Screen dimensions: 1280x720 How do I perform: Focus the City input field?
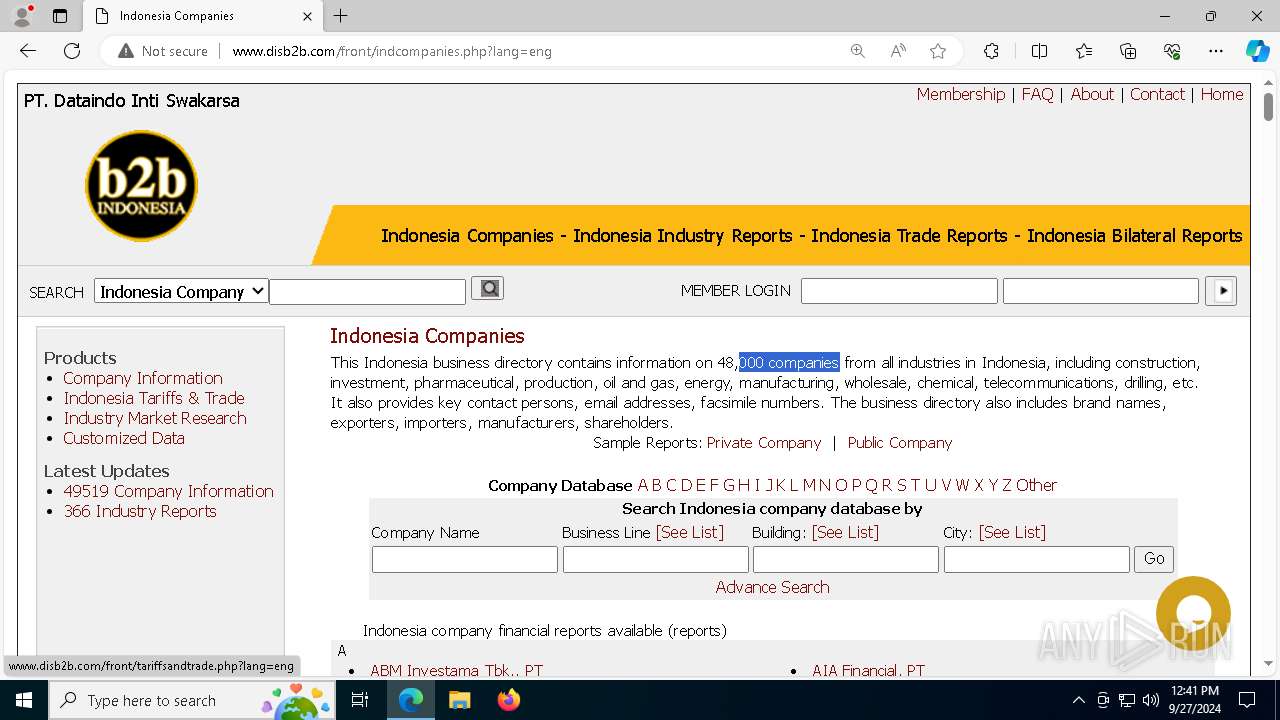click(x=1037, y=559)
